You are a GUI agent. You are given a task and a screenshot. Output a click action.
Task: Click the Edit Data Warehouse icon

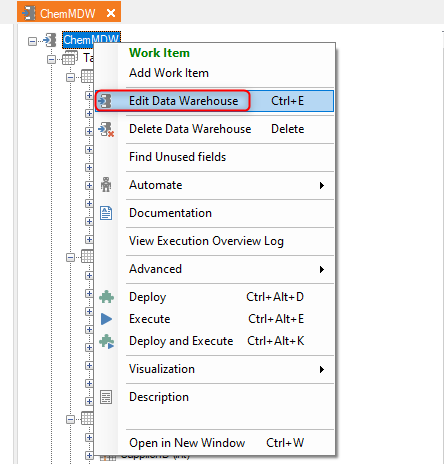[x=106, y=101]
